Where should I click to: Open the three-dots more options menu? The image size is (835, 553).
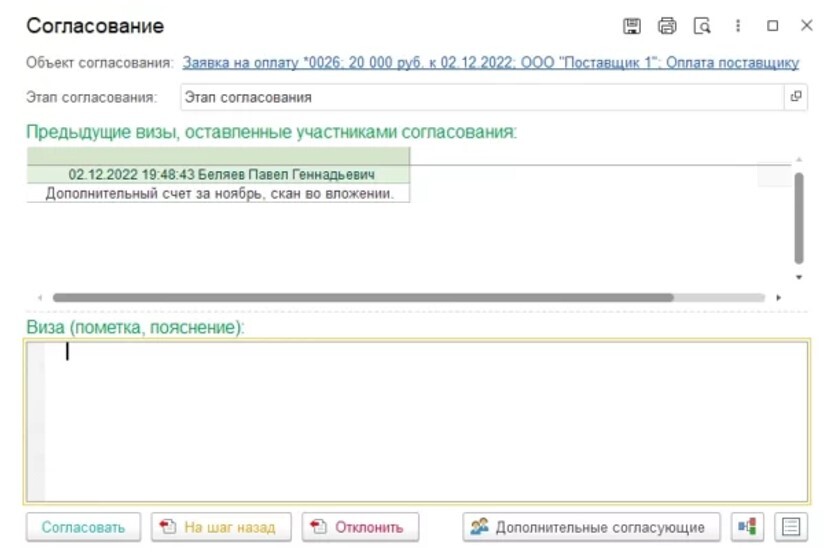[x=738, y=26]
